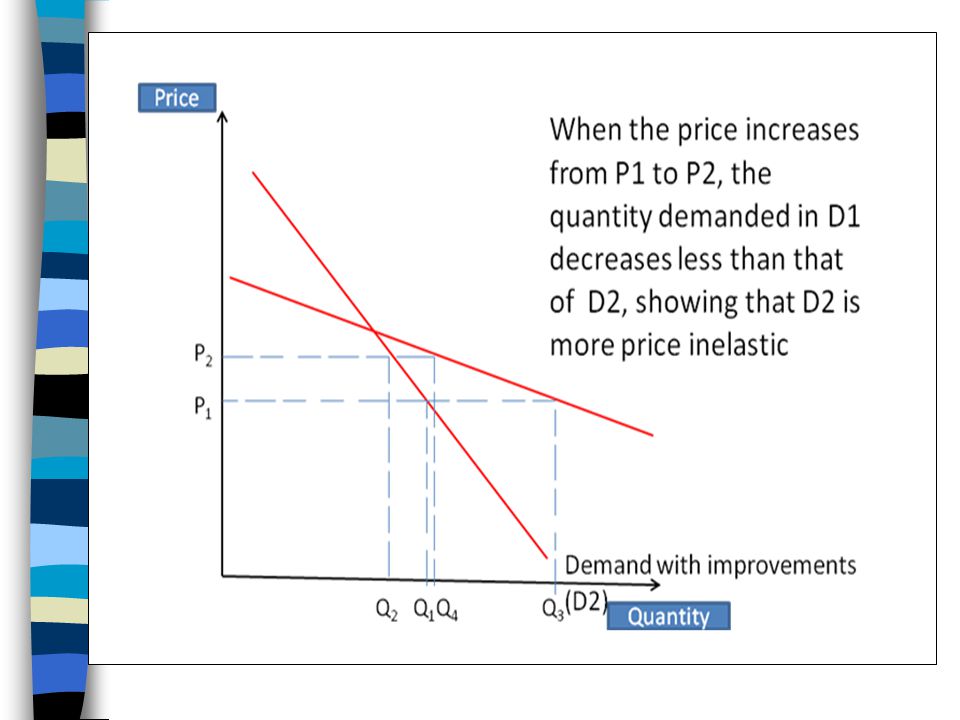The height and width of the screenshot is (720, 960).
Task: Select the P2 price axis label
Action: pos(203,354)
